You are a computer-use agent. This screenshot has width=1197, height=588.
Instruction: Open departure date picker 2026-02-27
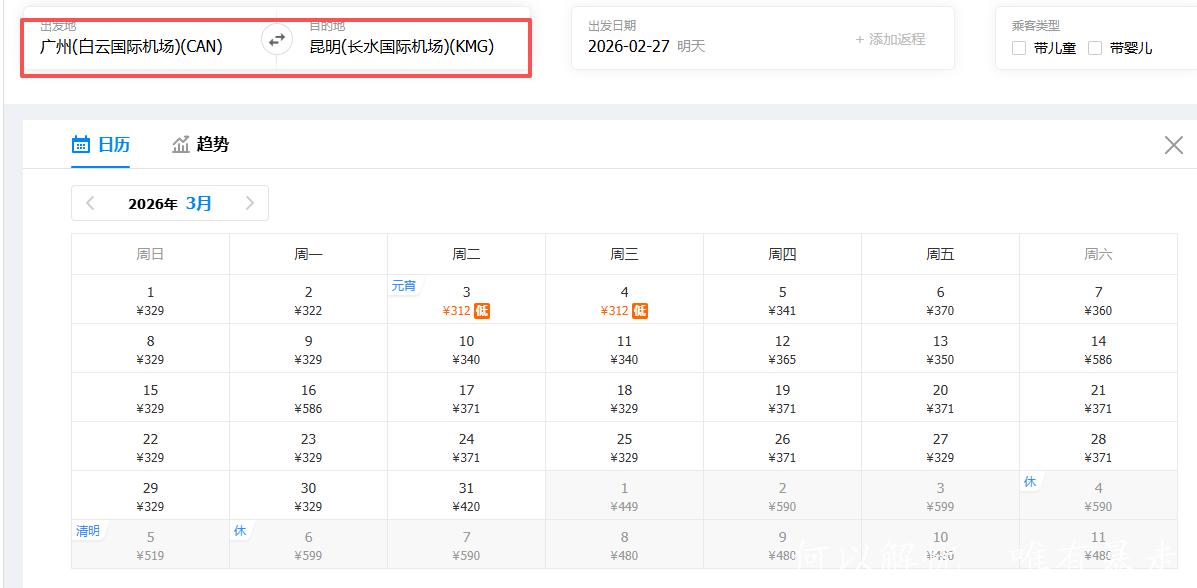pyautogui.click(x=630, y=46)
